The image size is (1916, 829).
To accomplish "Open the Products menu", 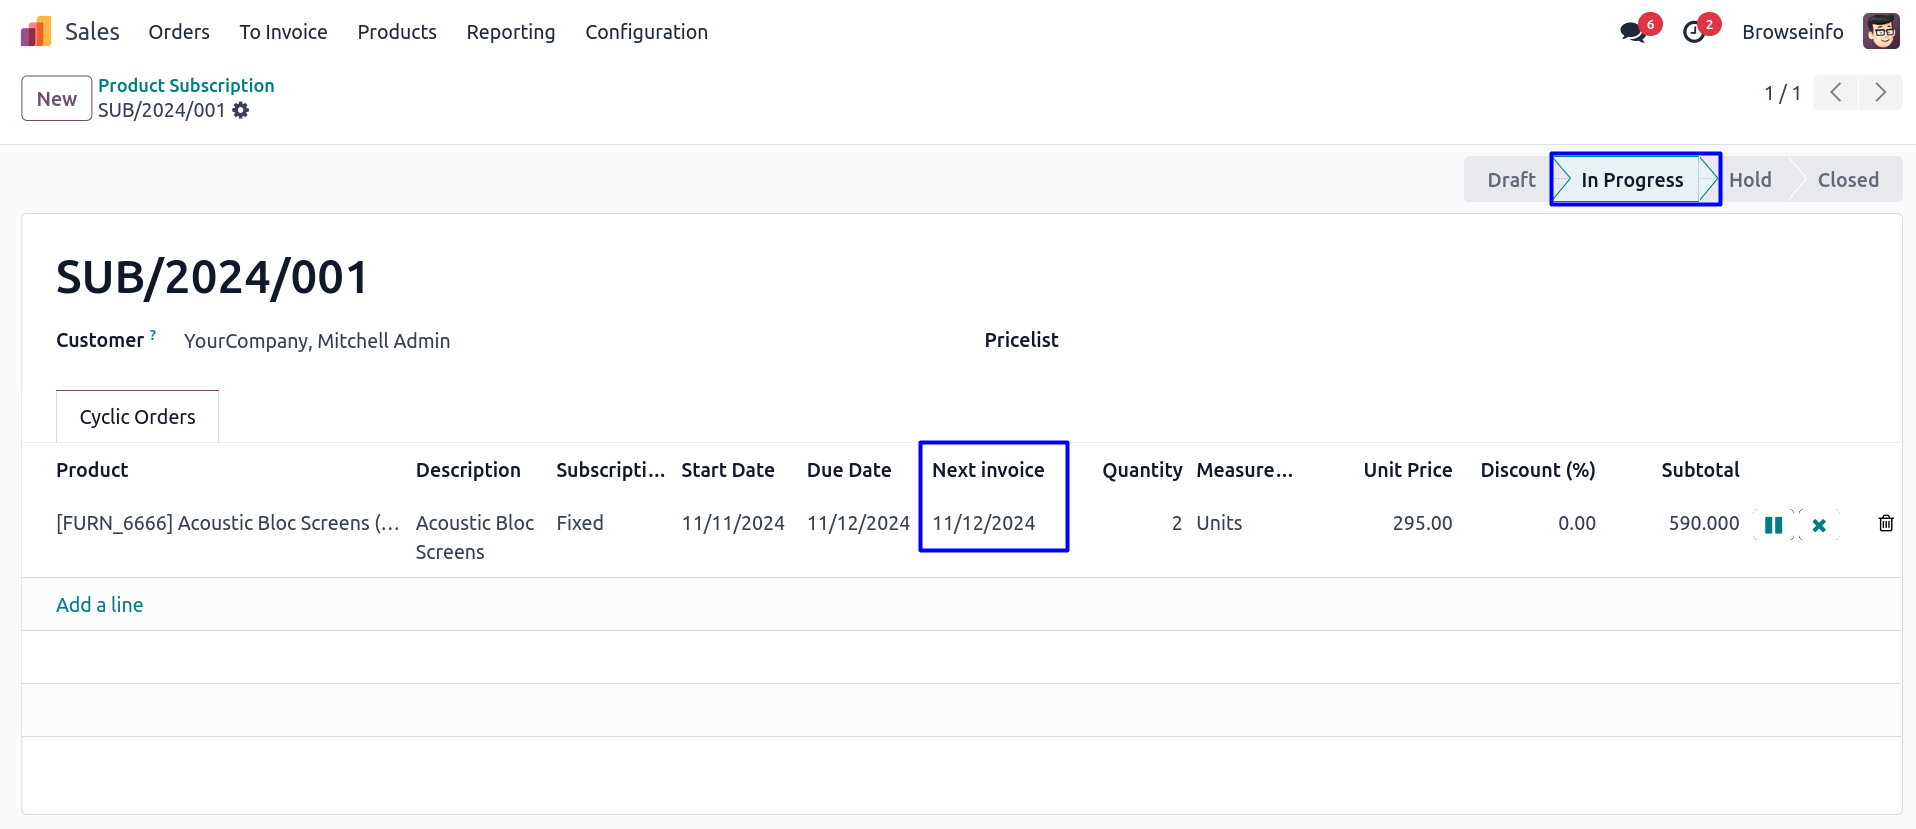I will [397, 32].
